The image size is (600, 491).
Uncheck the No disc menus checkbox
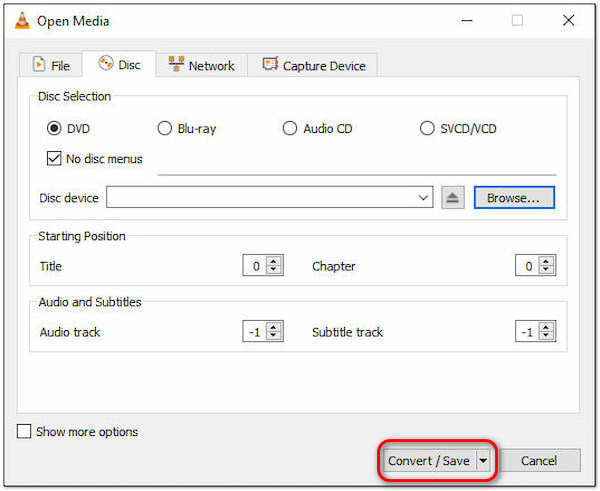coord(54,158)
